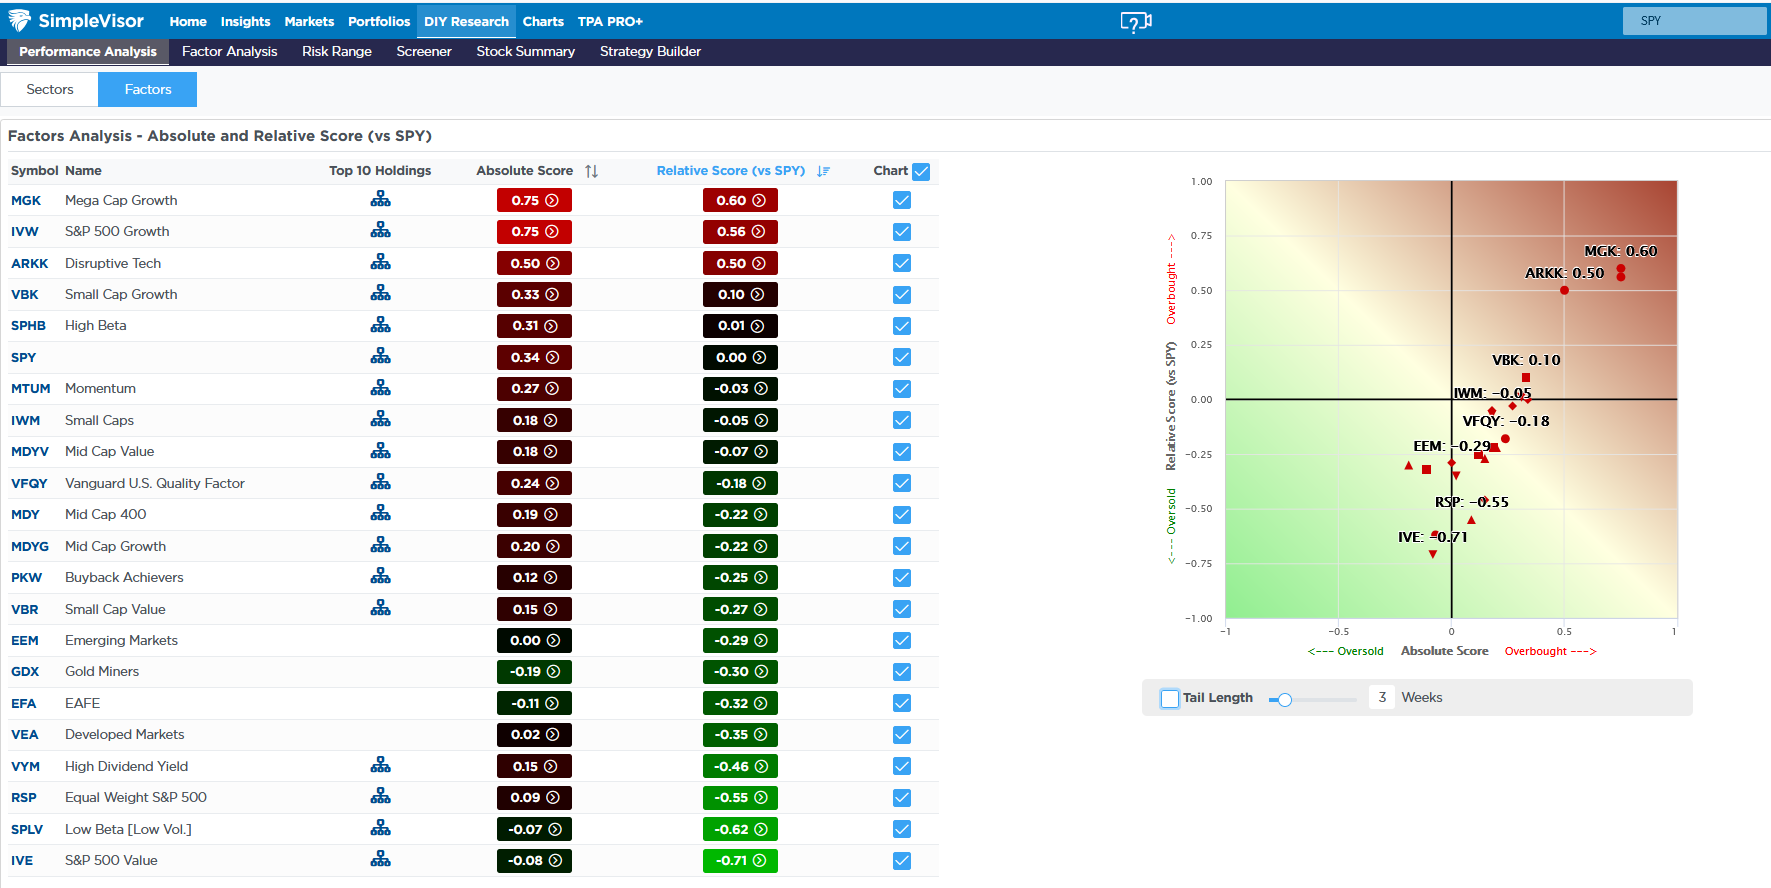Click the help video icon in header

click(x=1136, y=22)
